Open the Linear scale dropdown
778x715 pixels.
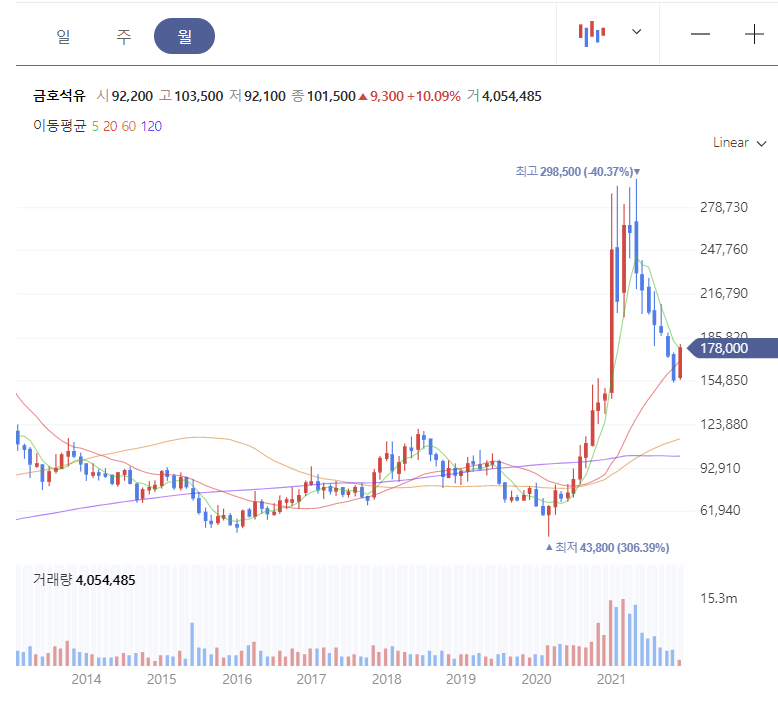click(x=740, y=143)
